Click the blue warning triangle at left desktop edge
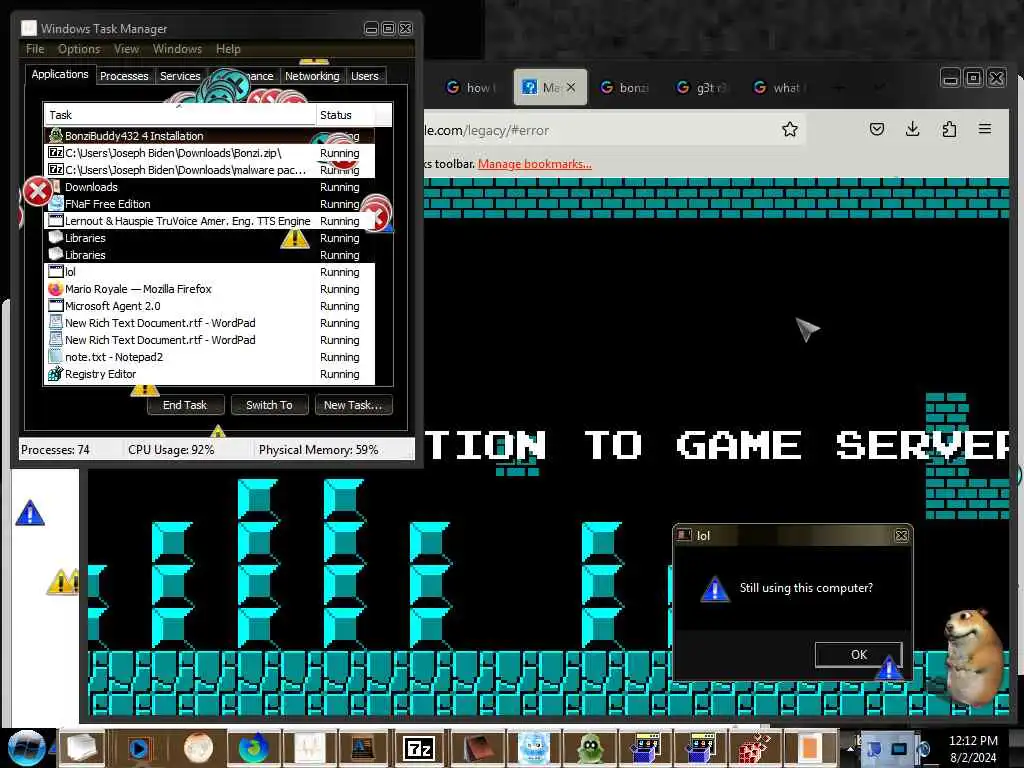Screen dimensions: 1024x768 click(30, 513)
